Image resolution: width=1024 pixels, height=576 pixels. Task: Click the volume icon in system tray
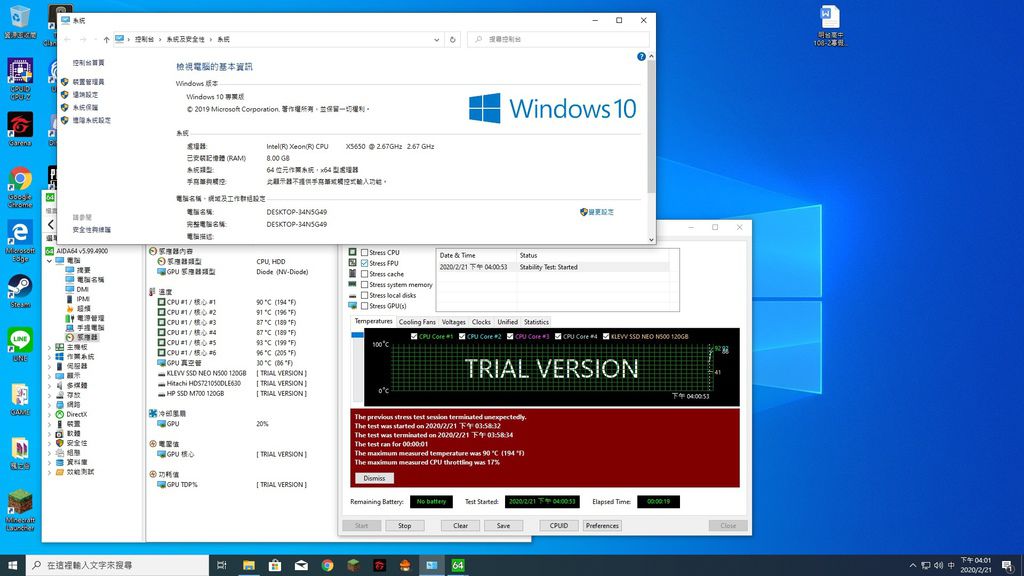[938, 565]
